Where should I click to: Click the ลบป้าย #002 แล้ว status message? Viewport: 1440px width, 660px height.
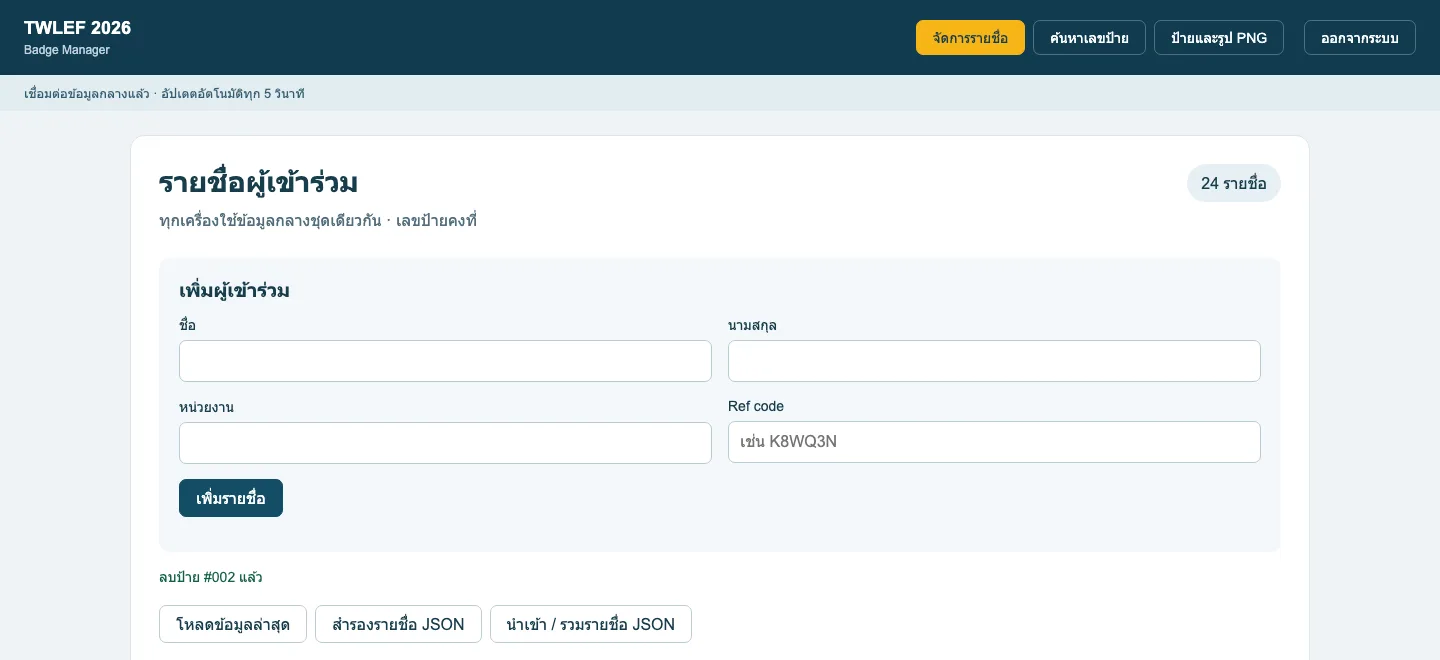tap(211, 577)
